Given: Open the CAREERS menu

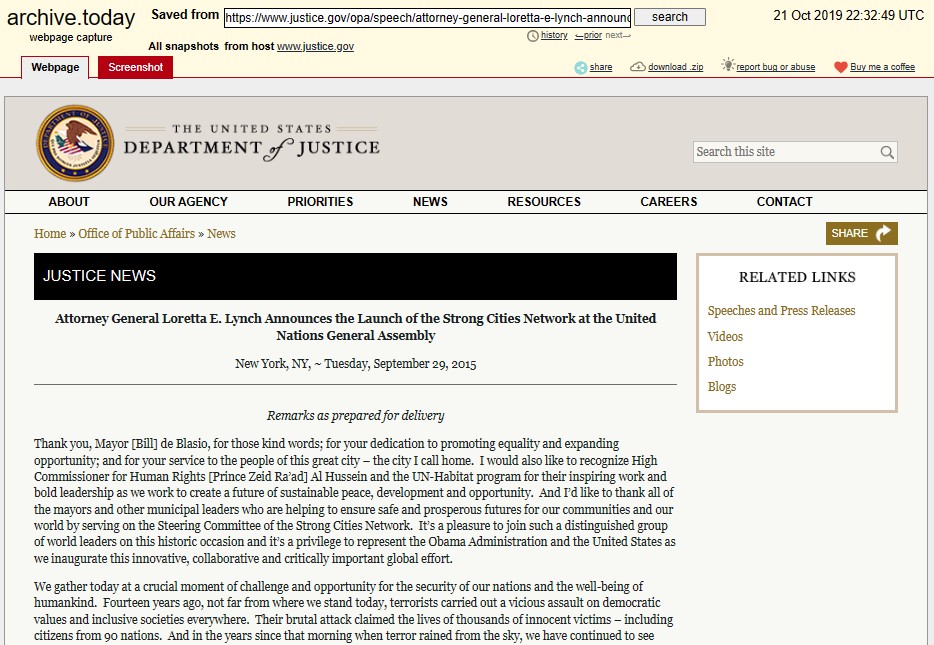Looking at the screenshot, I should tap(668, 202).
